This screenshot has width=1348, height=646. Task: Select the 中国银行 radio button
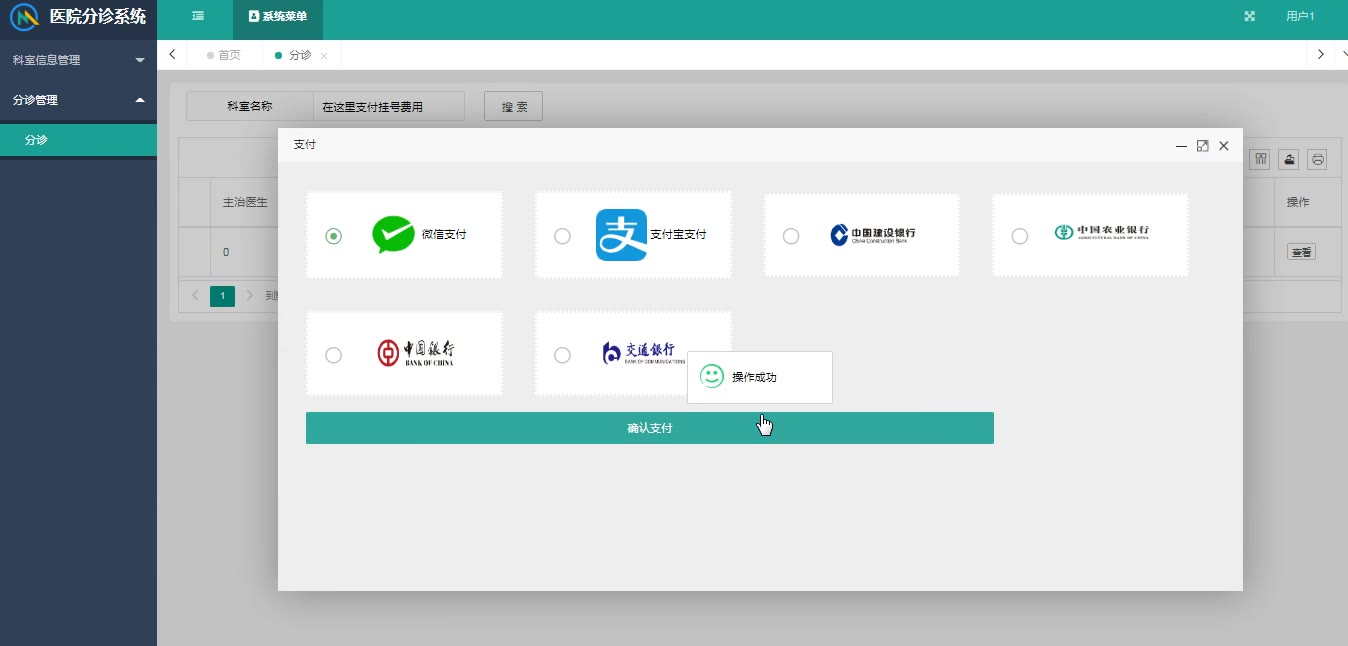[x=334, y=355]
